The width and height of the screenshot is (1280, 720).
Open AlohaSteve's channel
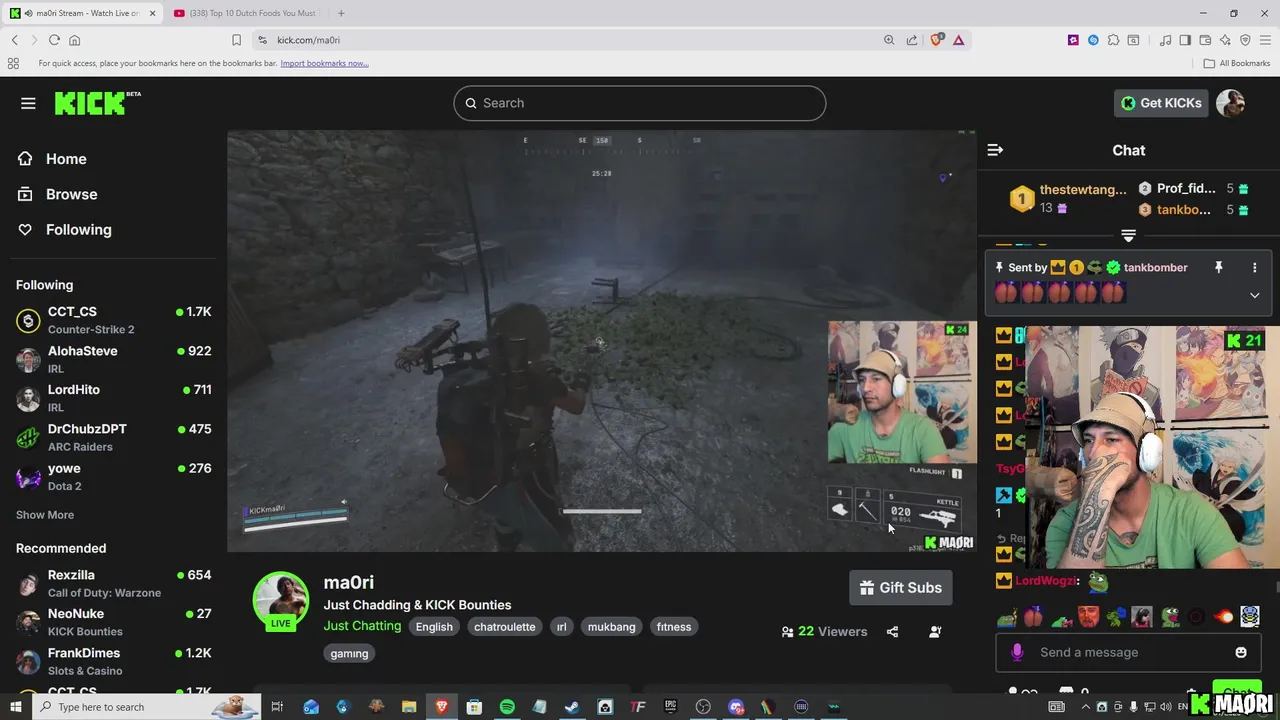(x=114, y=359)
